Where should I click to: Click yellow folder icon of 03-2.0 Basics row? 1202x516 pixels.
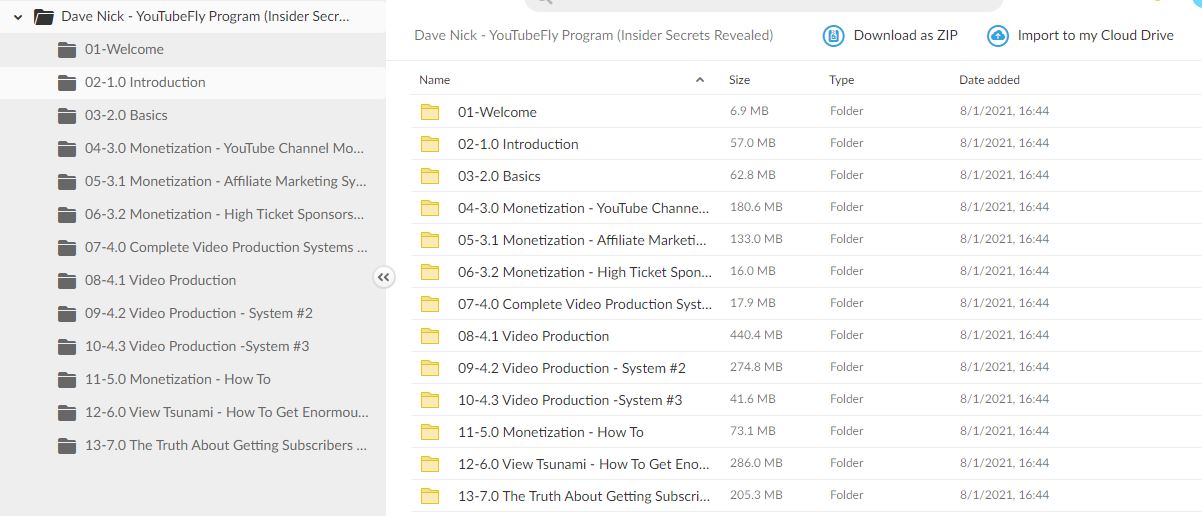430,176
